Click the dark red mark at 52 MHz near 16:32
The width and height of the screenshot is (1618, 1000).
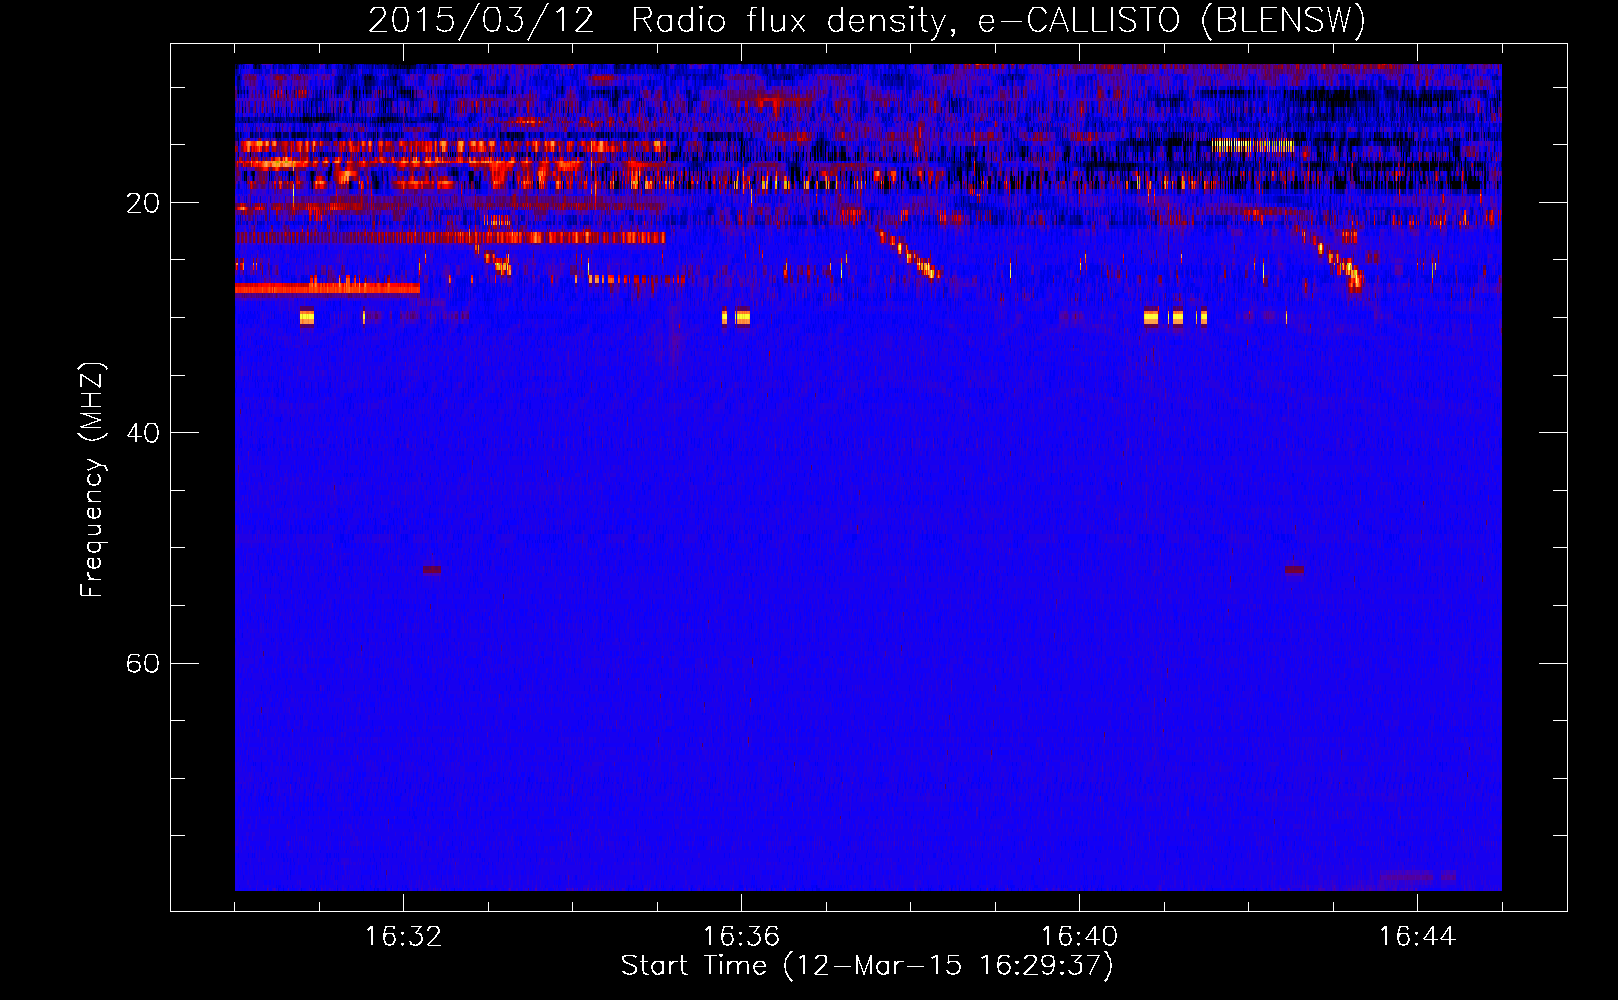432,569
